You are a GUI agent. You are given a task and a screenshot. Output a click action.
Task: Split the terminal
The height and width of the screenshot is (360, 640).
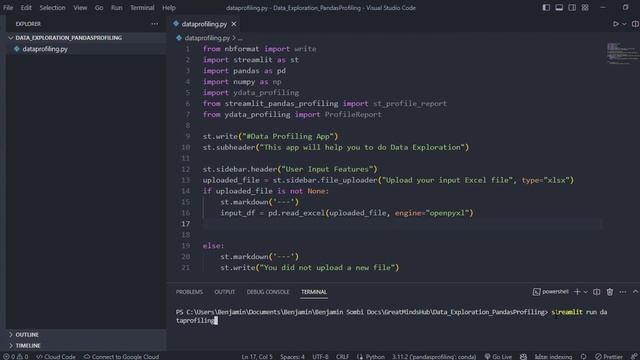597,291
